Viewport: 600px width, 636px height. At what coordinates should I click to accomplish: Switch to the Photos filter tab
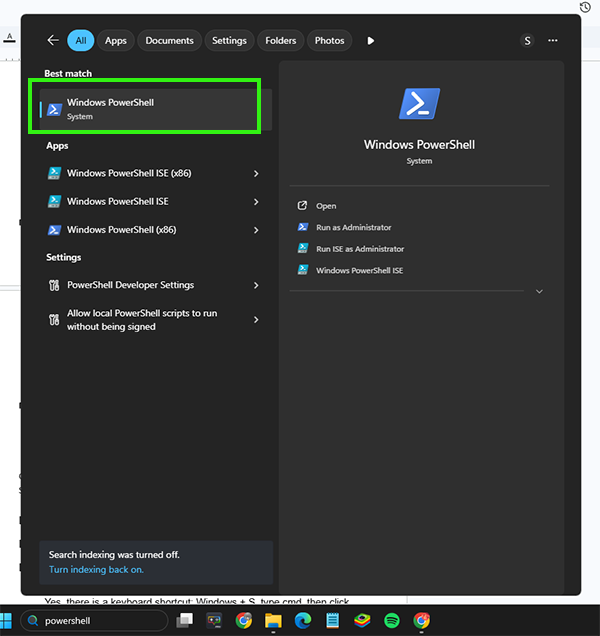[329, 41]
